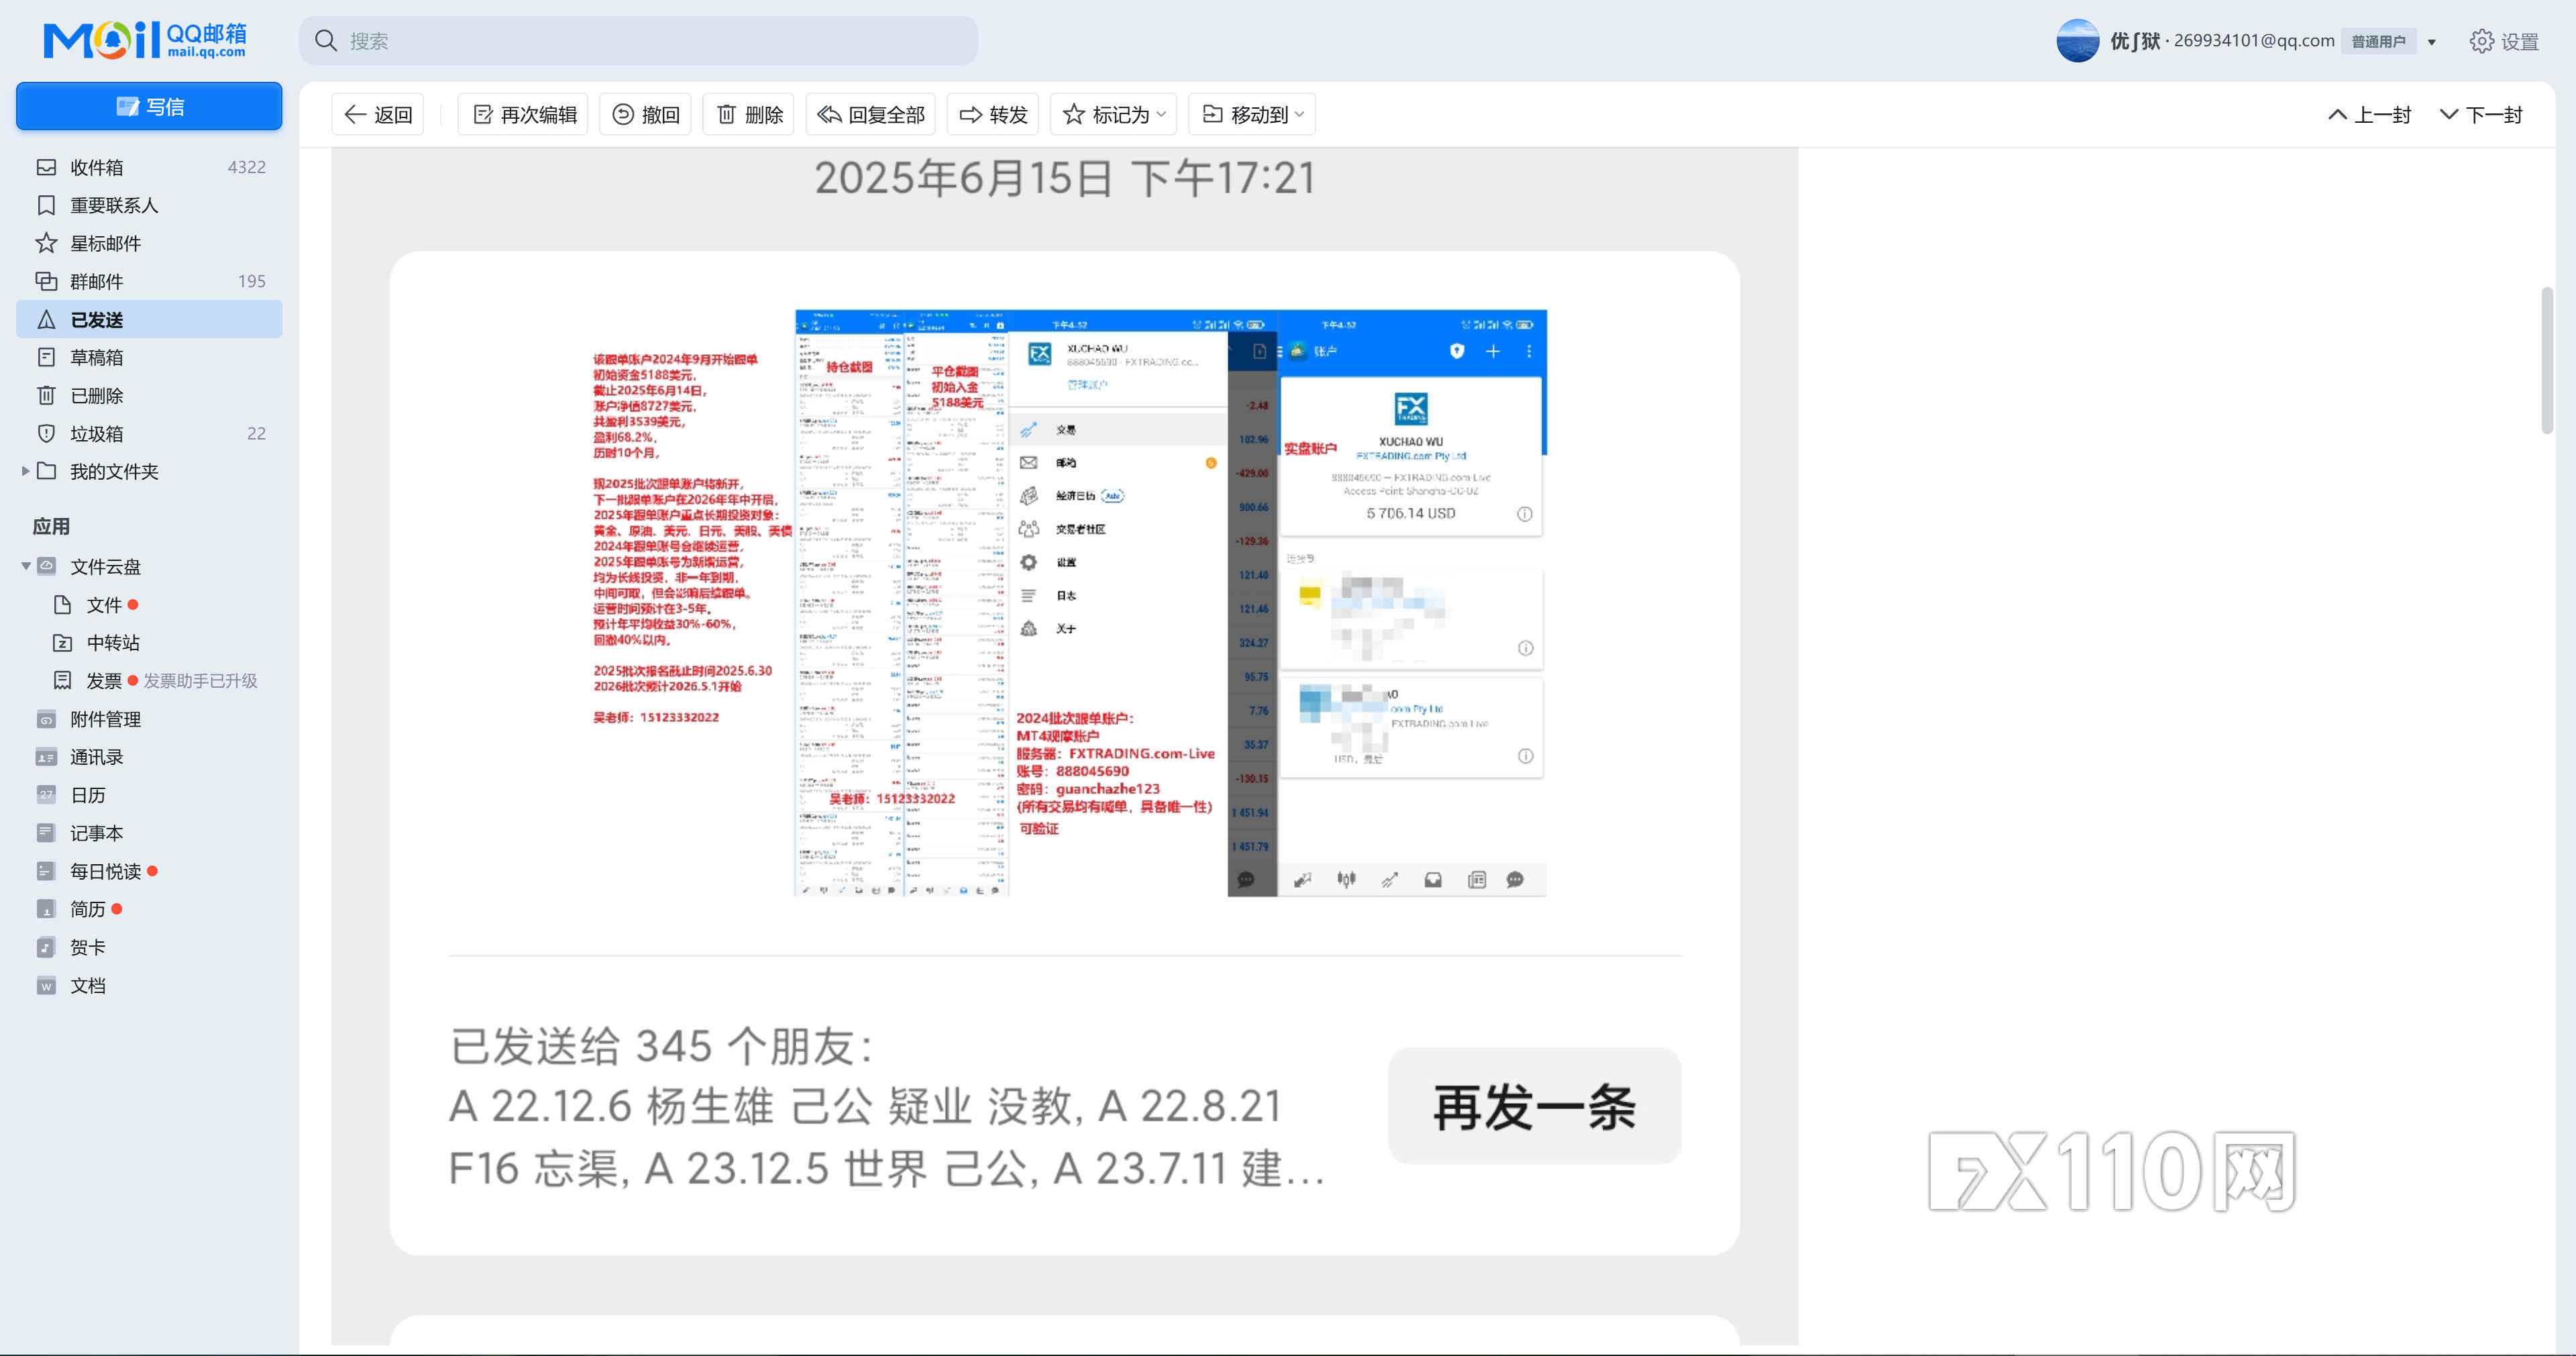Click the date text 2025年6月15日 下午17:21

pyautogui.click(x=1065, y=178)
